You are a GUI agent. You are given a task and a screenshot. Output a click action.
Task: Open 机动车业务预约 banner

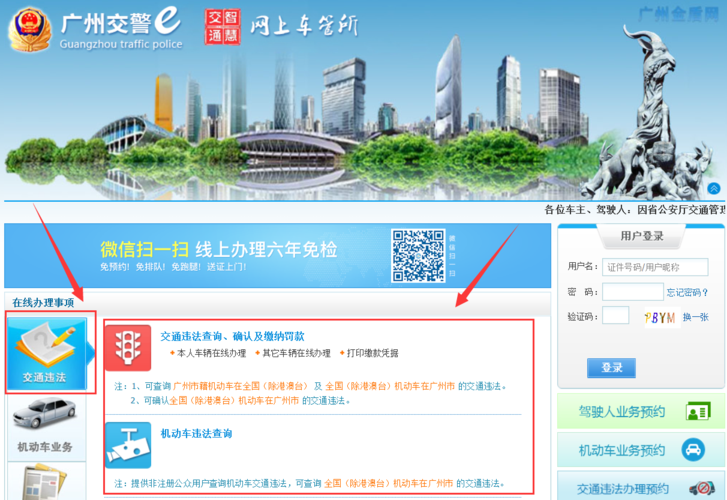[641, 450]
